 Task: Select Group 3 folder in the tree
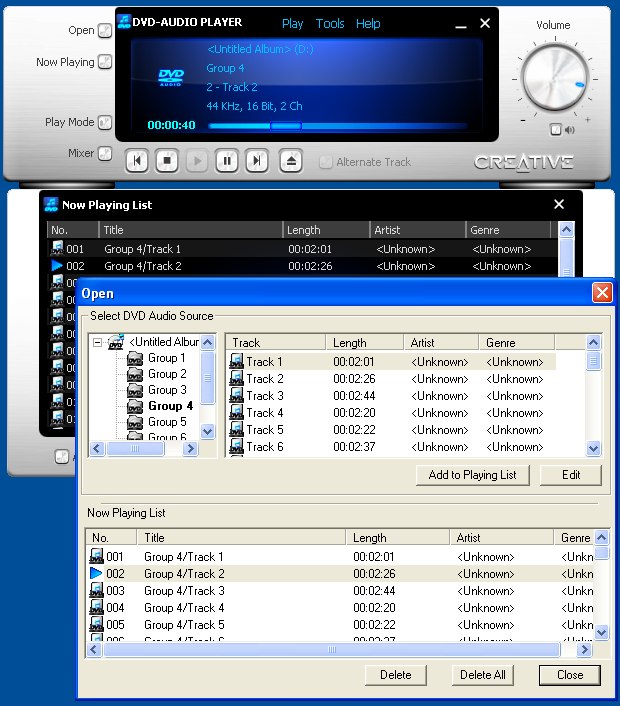[167, 390]
